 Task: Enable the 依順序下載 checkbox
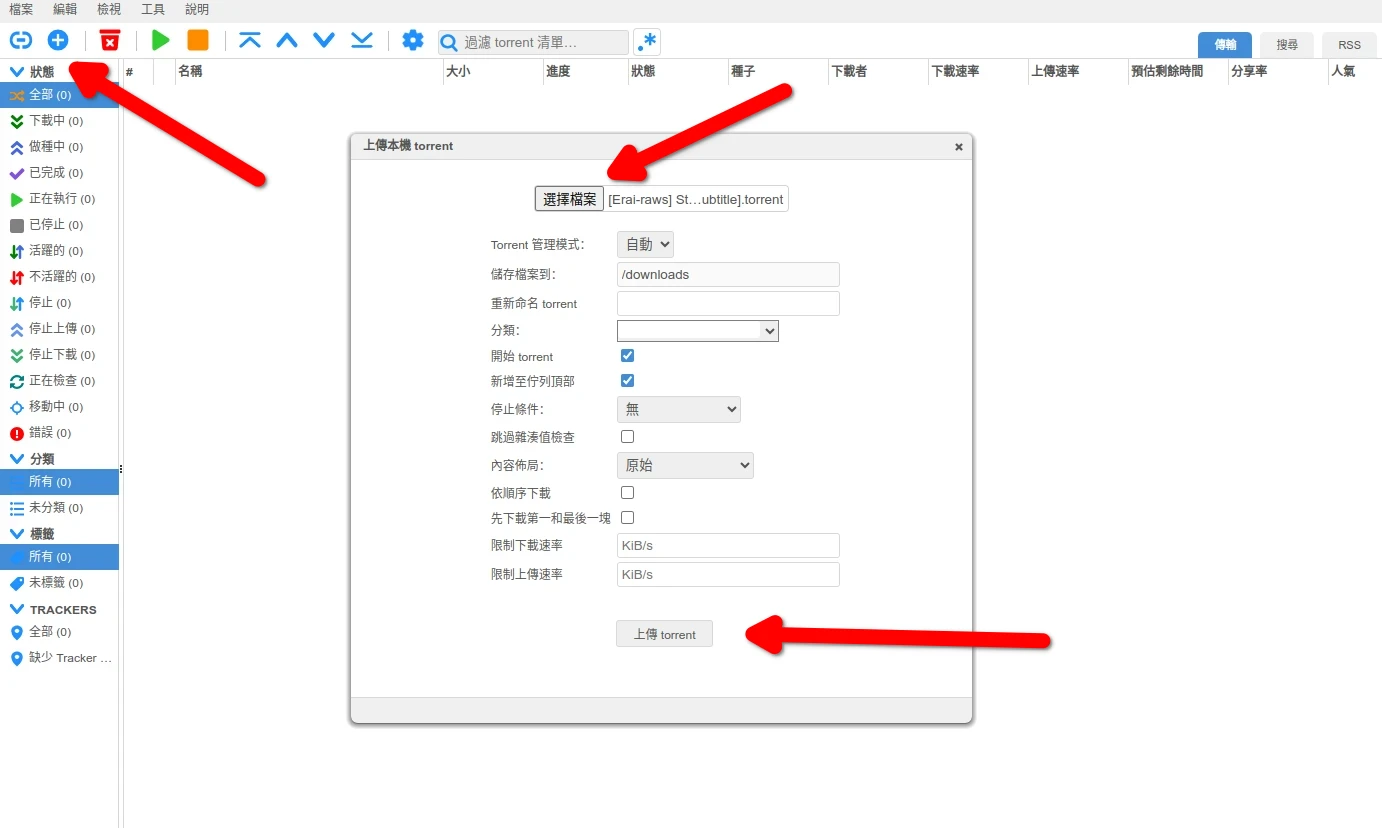pyautogui.click(x=627, y=492)
